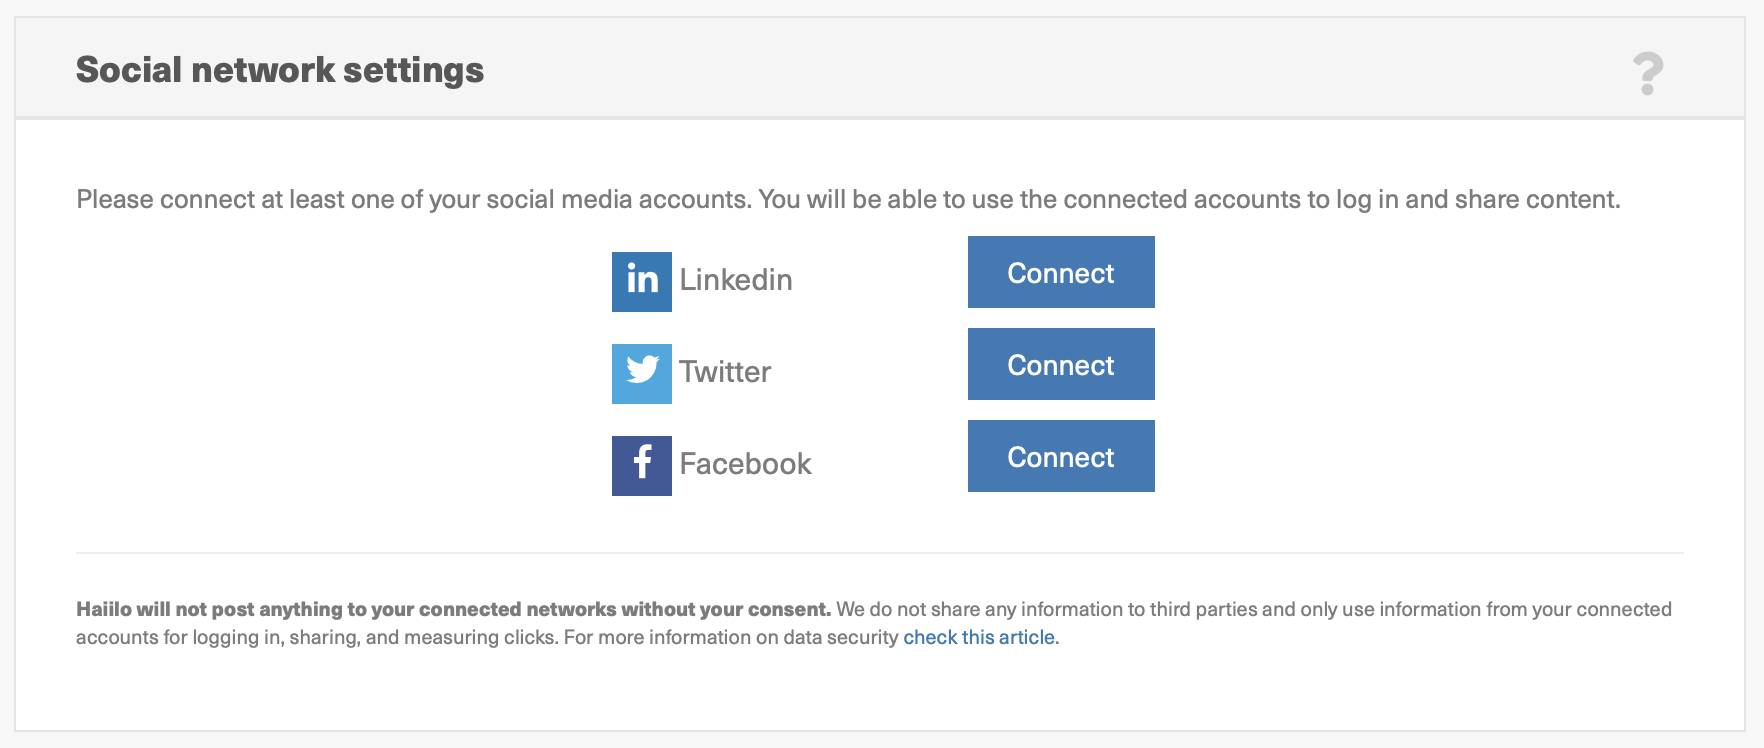The width and height of the screenshot is (1764, 748).
Task: Click the topmost Connect button
Action: point(1060,272)
